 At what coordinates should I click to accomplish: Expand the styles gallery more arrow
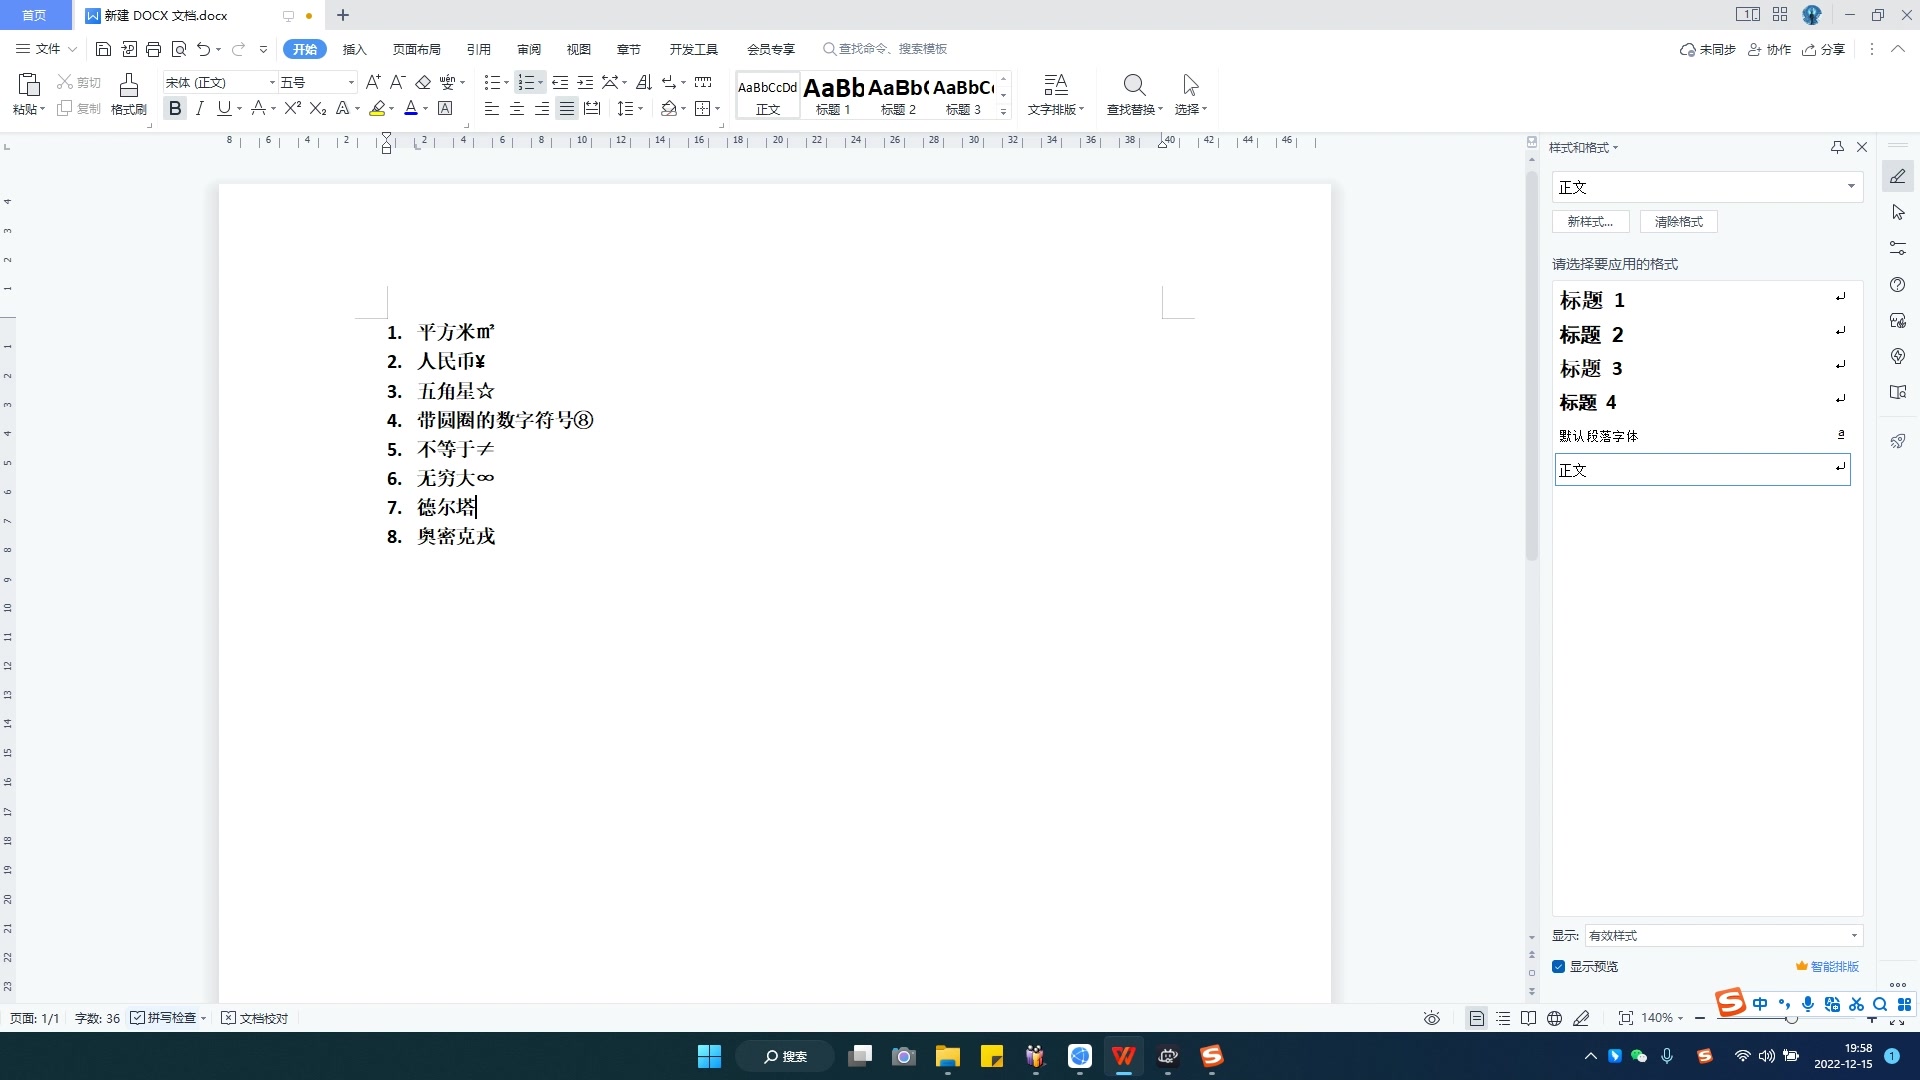pyautogui.click(x=1003, y=111)
